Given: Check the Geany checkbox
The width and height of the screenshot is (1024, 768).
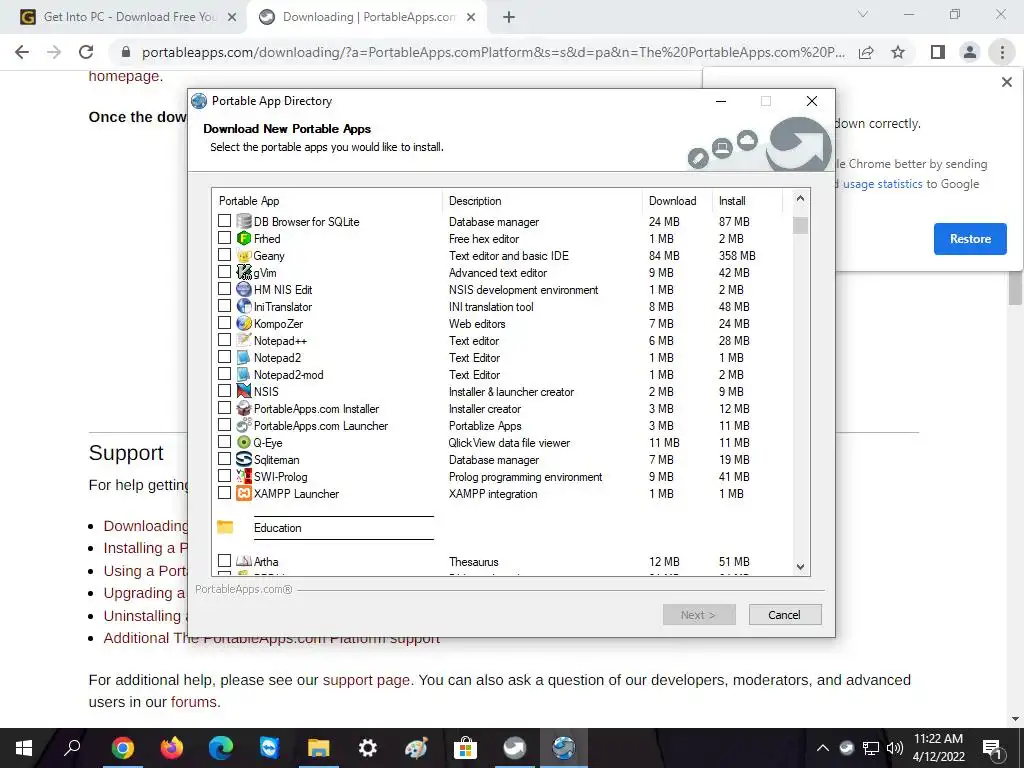Looking at the screenshot, I should click(x=224, y=255).
